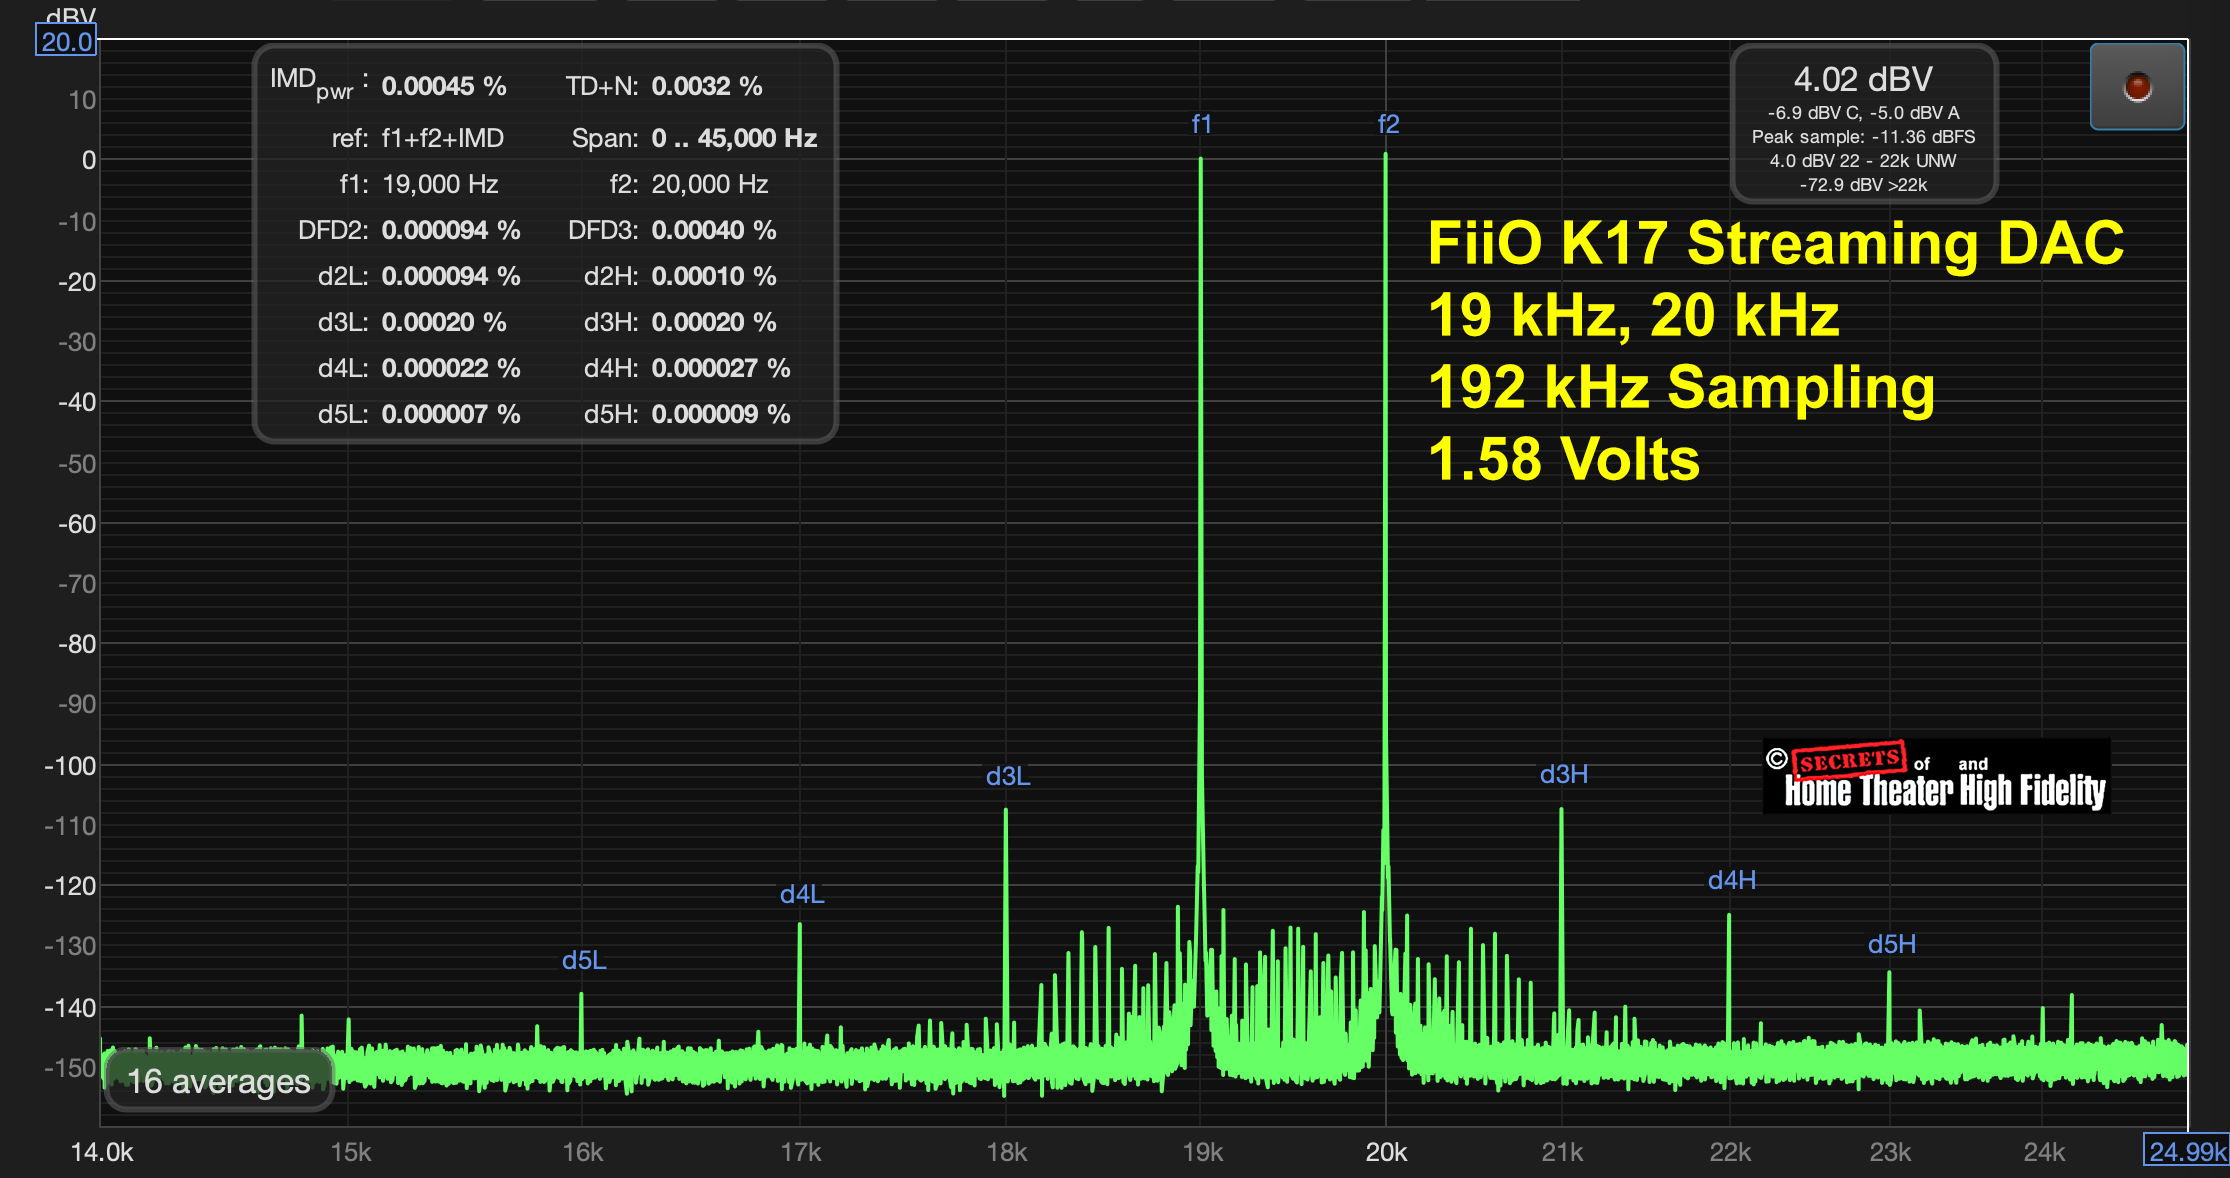
Task: Click the d4H value 0.000027 %
Action: tap(721, 368)
